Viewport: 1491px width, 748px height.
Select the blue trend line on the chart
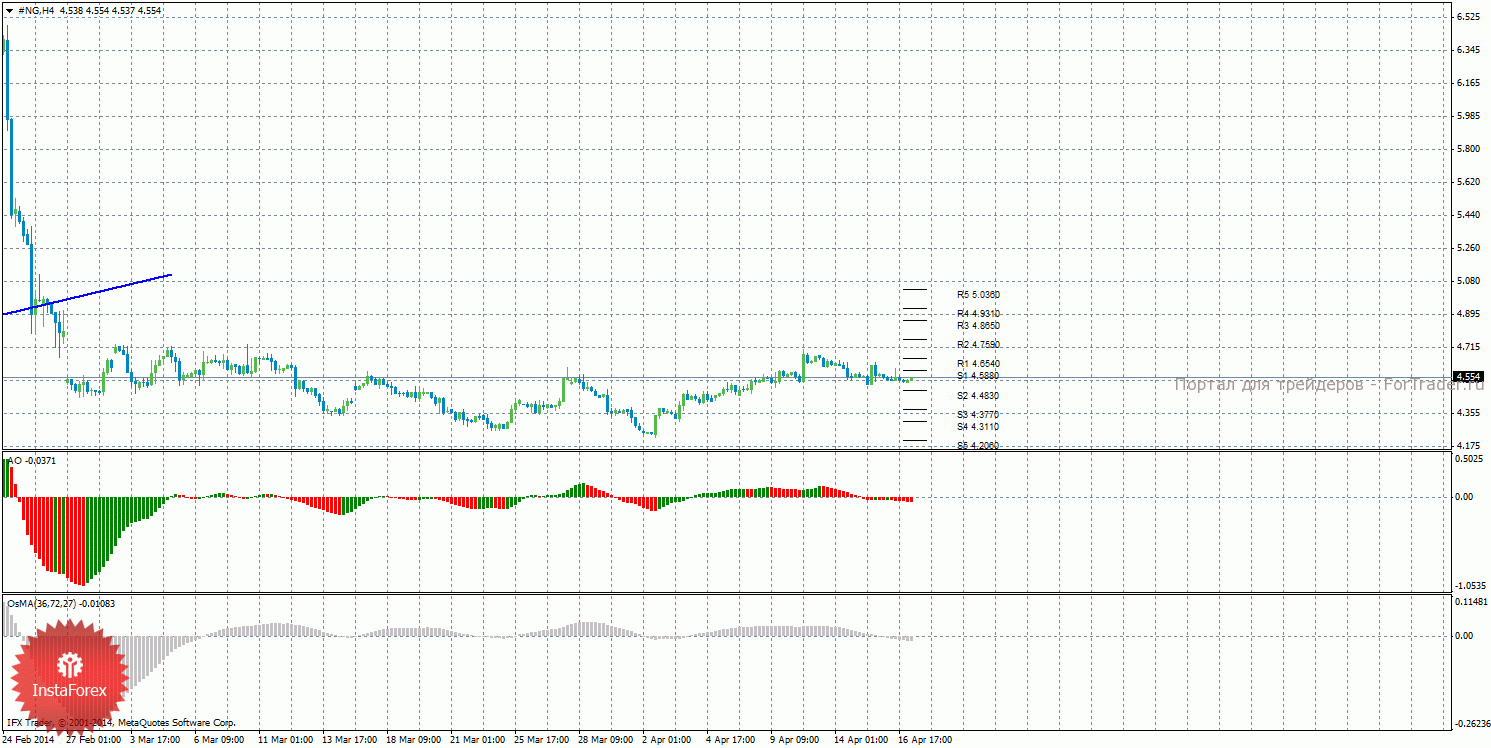[x=87, y=294]
